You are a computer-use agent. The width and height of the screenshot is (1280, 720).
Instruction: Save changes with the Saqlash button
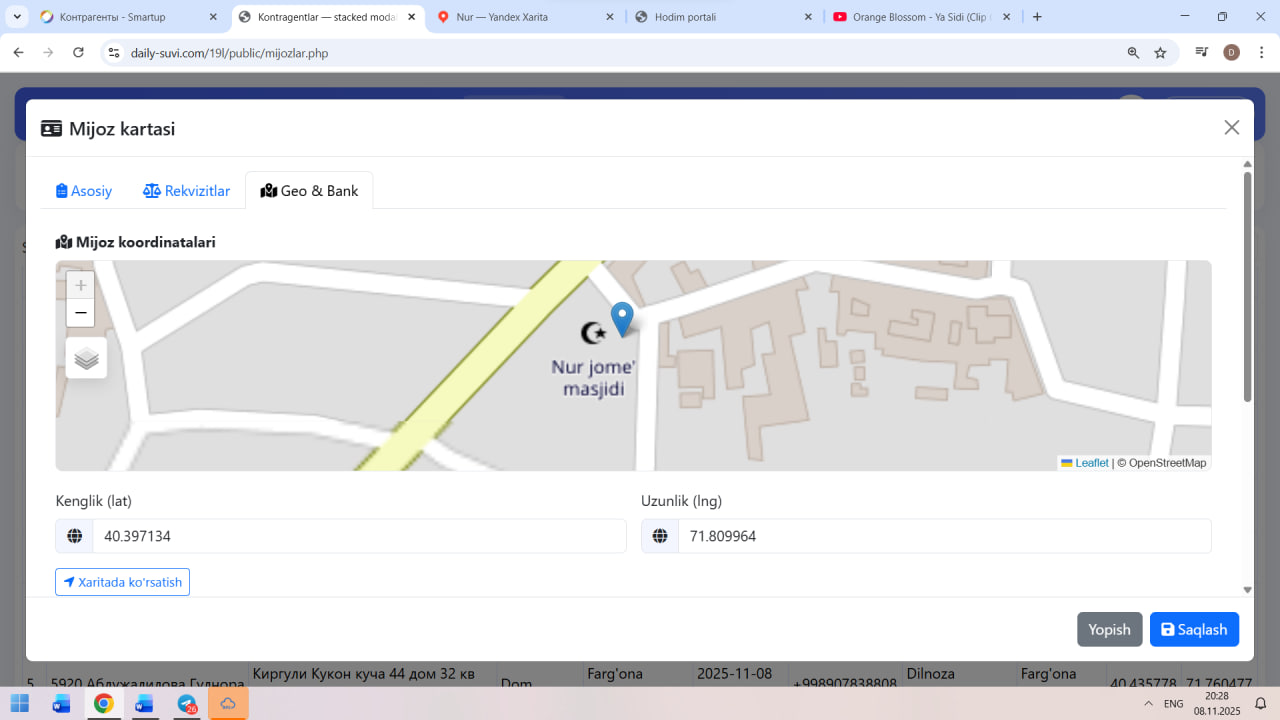click(1194, 630)
